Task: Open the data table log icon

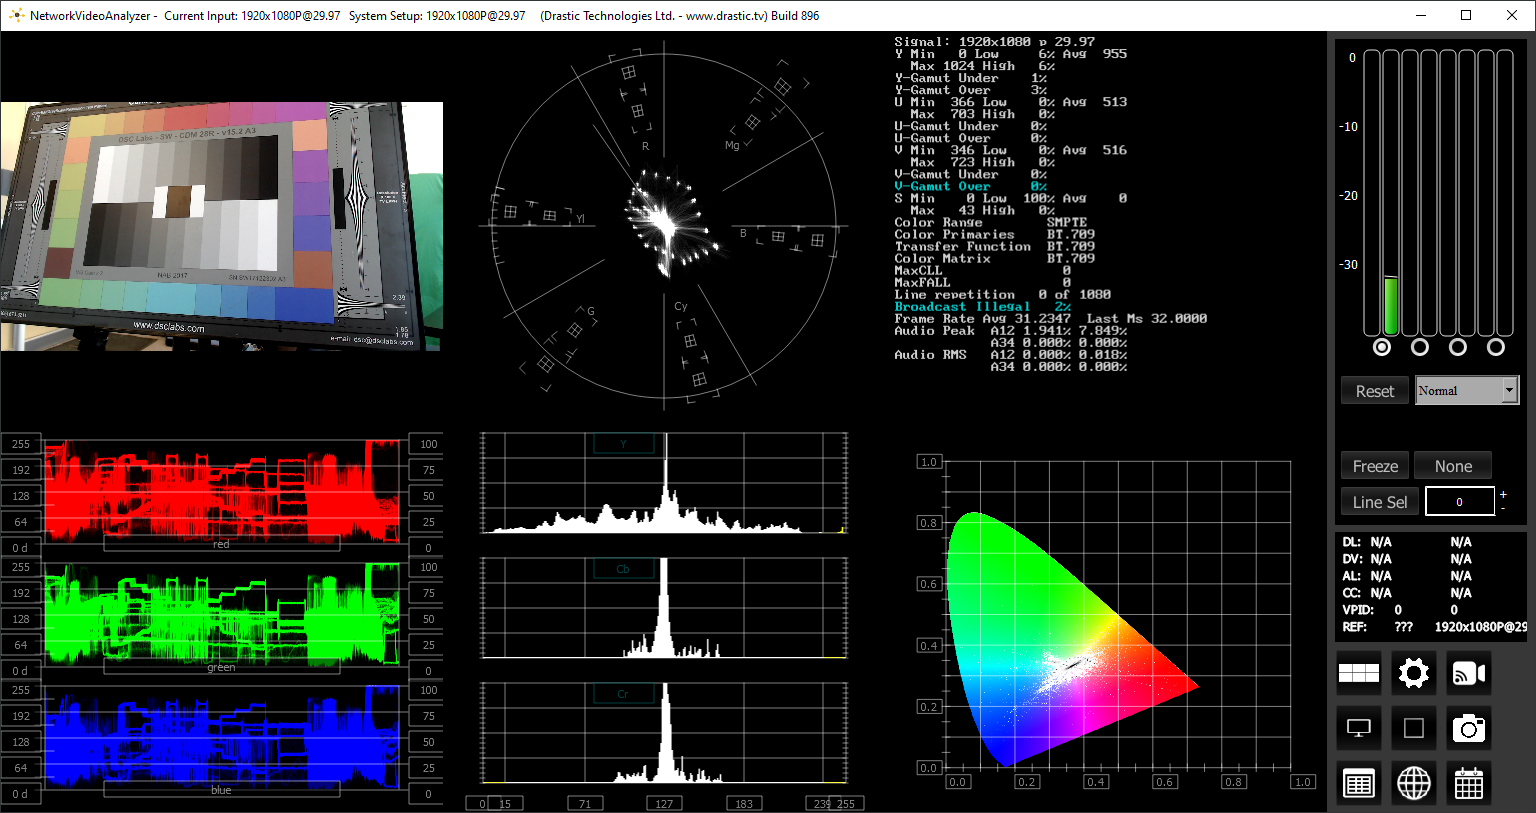Action: tap(1359, 784)
